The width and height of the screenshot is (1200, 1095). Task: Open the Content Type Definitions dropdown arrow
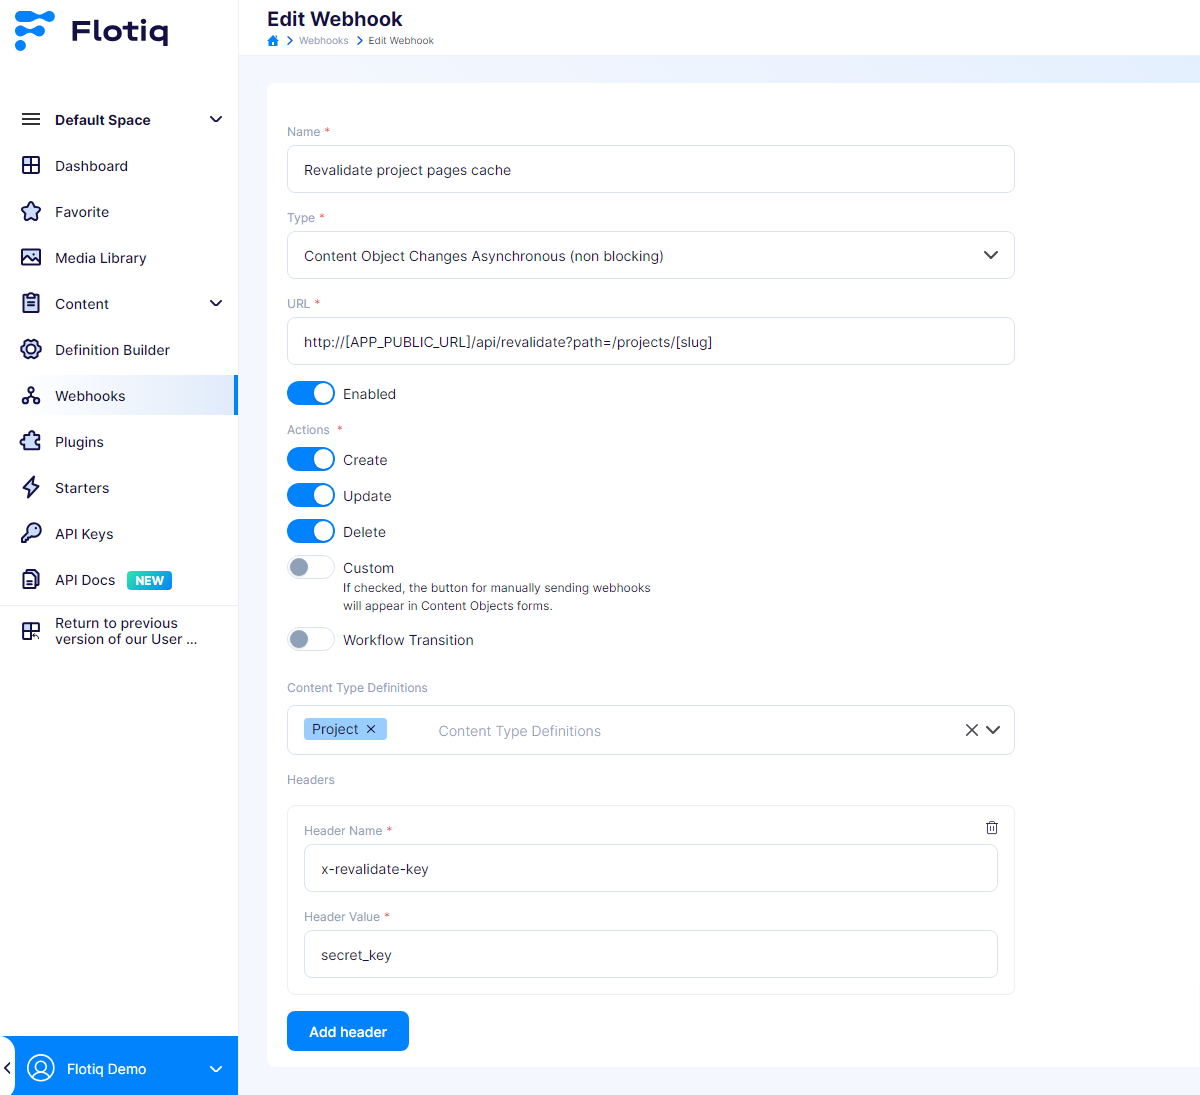tap(993, 730)
